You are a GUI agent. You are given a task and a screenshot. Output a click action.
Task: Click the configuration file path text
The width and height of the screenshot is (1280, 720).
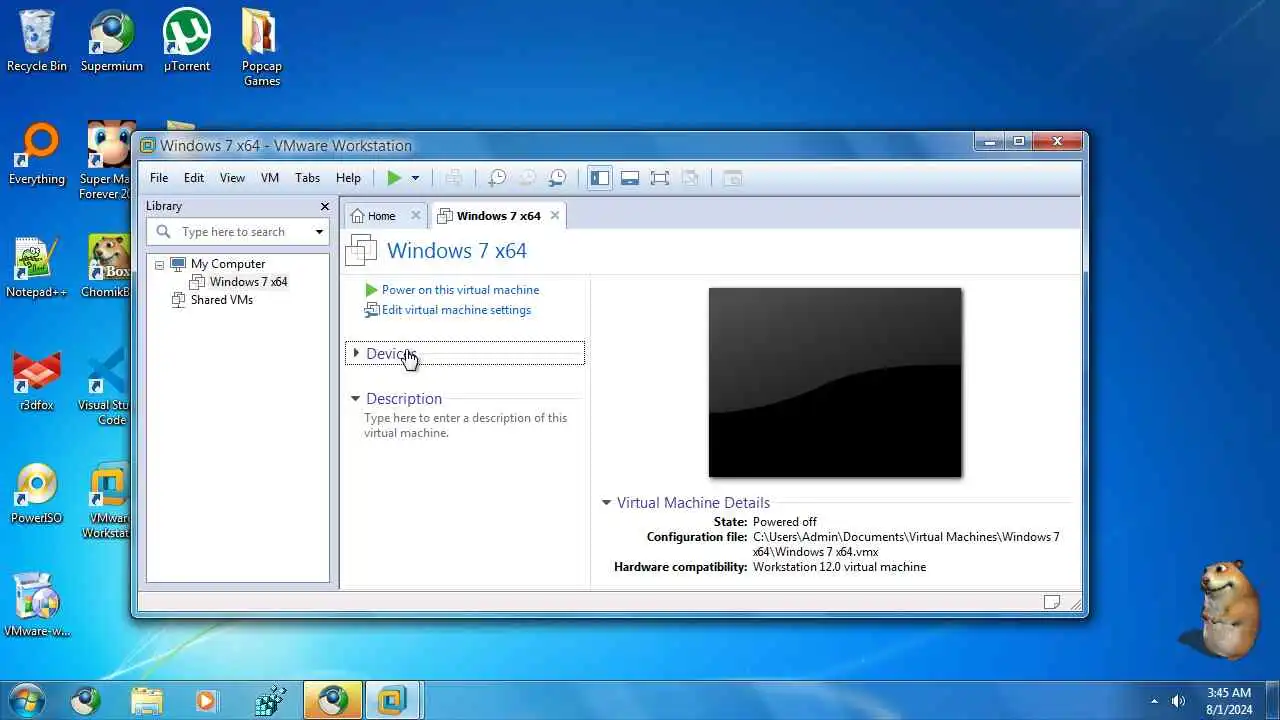(906, 544)
